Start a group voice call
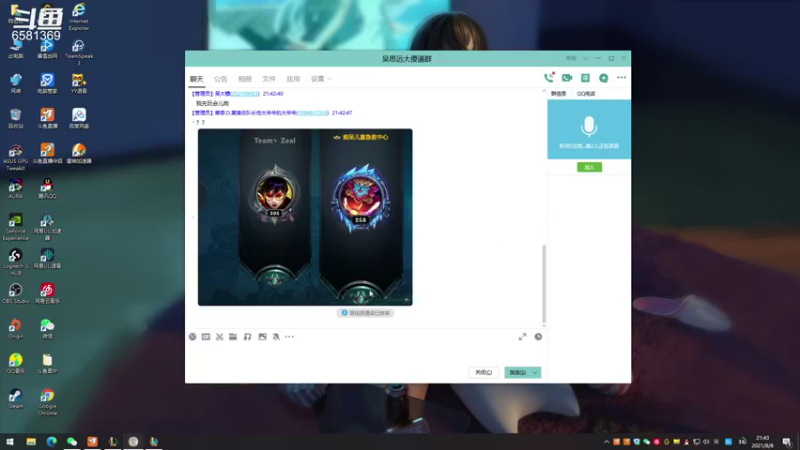Screen dimensions: 800x450 549,78
